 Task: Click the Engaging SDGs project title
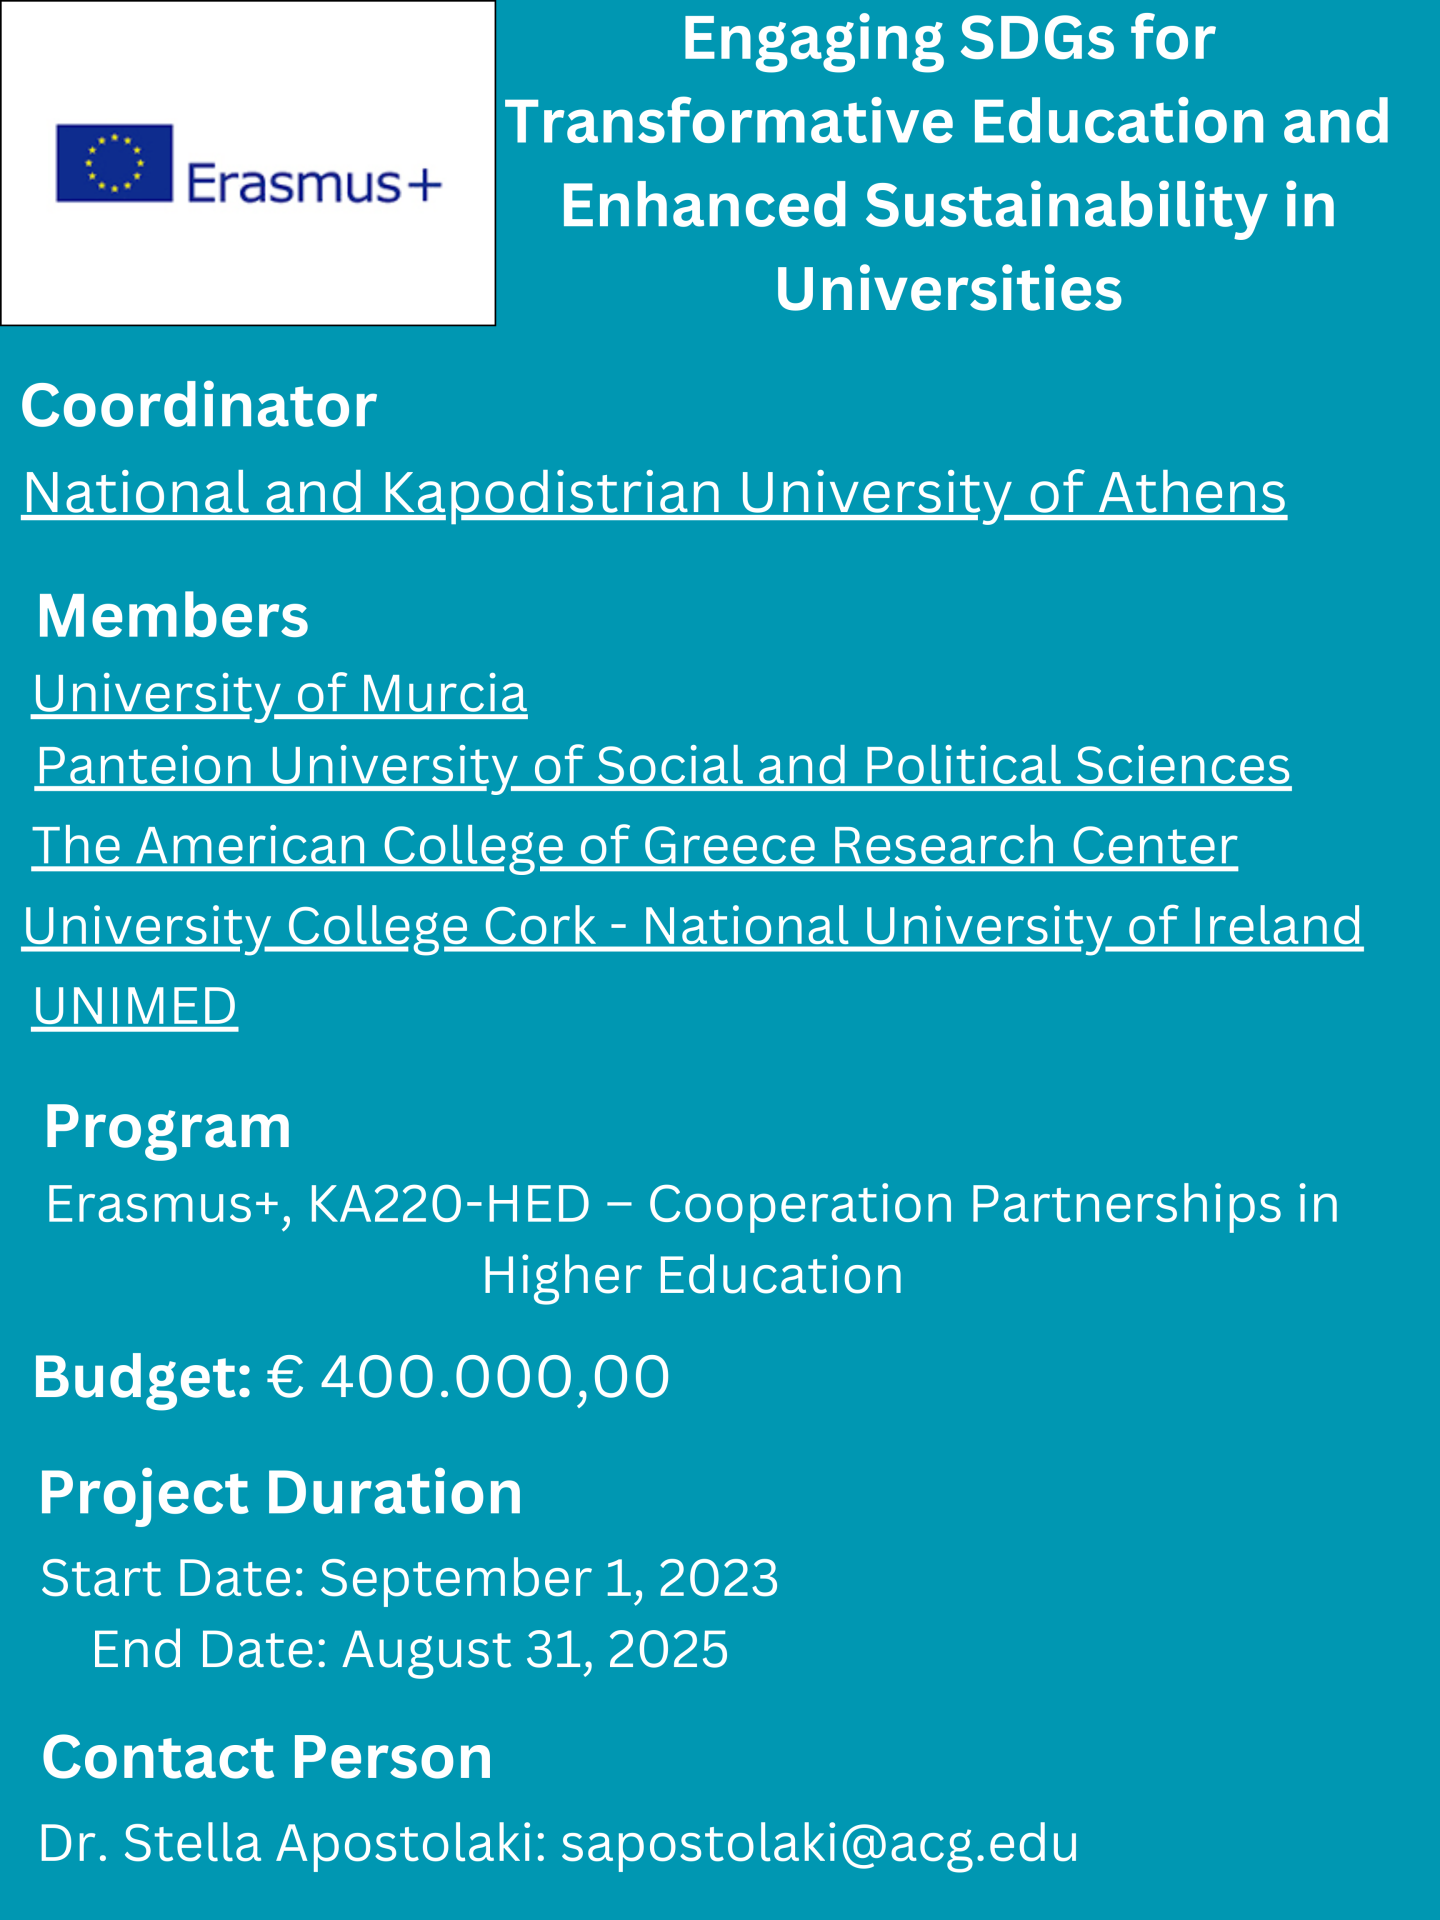[947, 162]
